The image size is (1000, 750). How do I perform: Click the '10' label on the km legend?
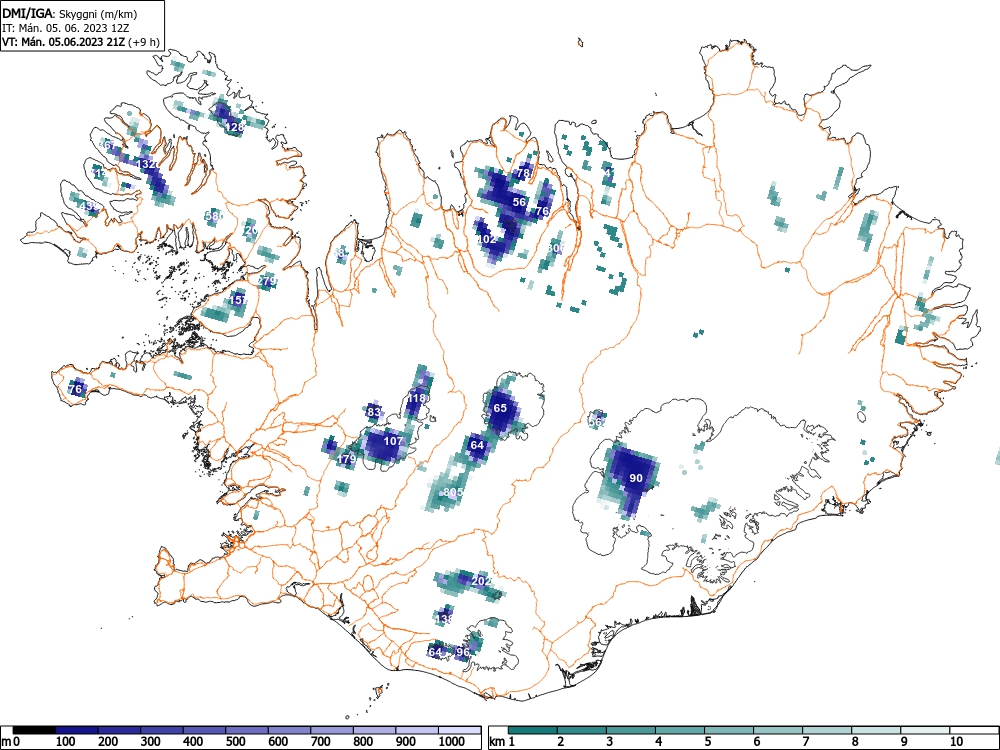[955, 742]
